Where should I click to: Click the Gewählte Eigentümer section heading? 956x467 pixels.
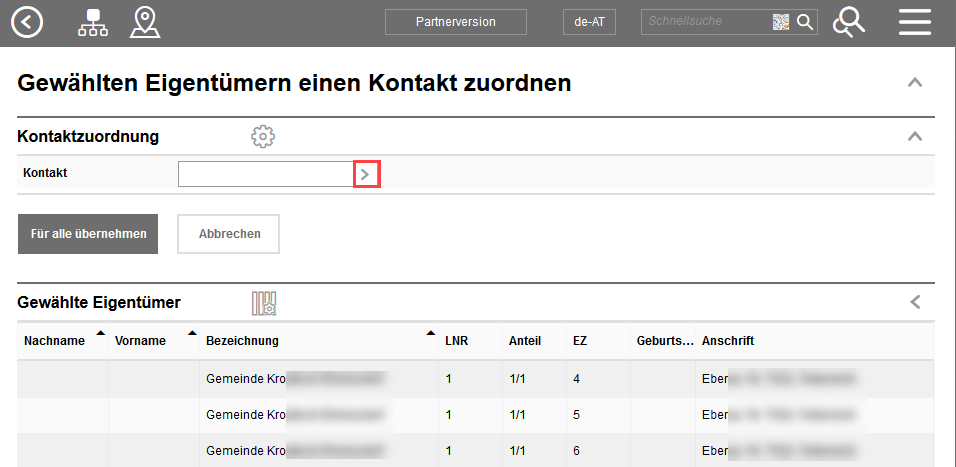[x=99, y=302]
